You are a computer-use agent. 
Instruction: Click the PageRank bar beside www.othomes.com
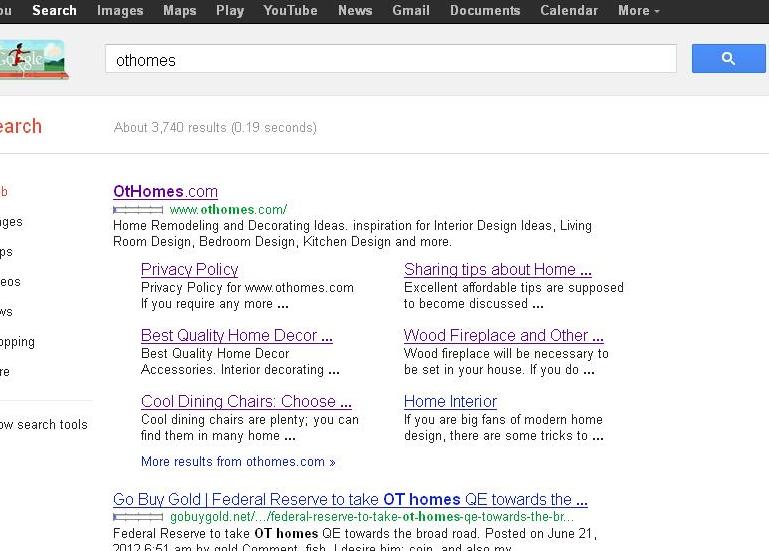coord(138,210)
